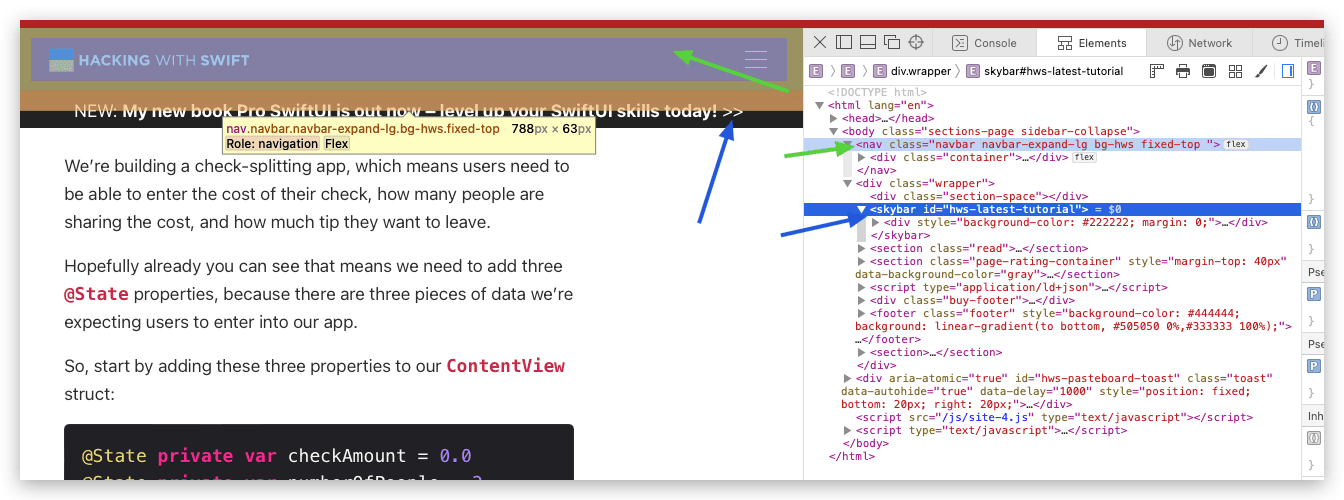Toggle compositing borders grid icon
The height and width of the screenshot is (500, 1344).
click(x=1235, y=71)
